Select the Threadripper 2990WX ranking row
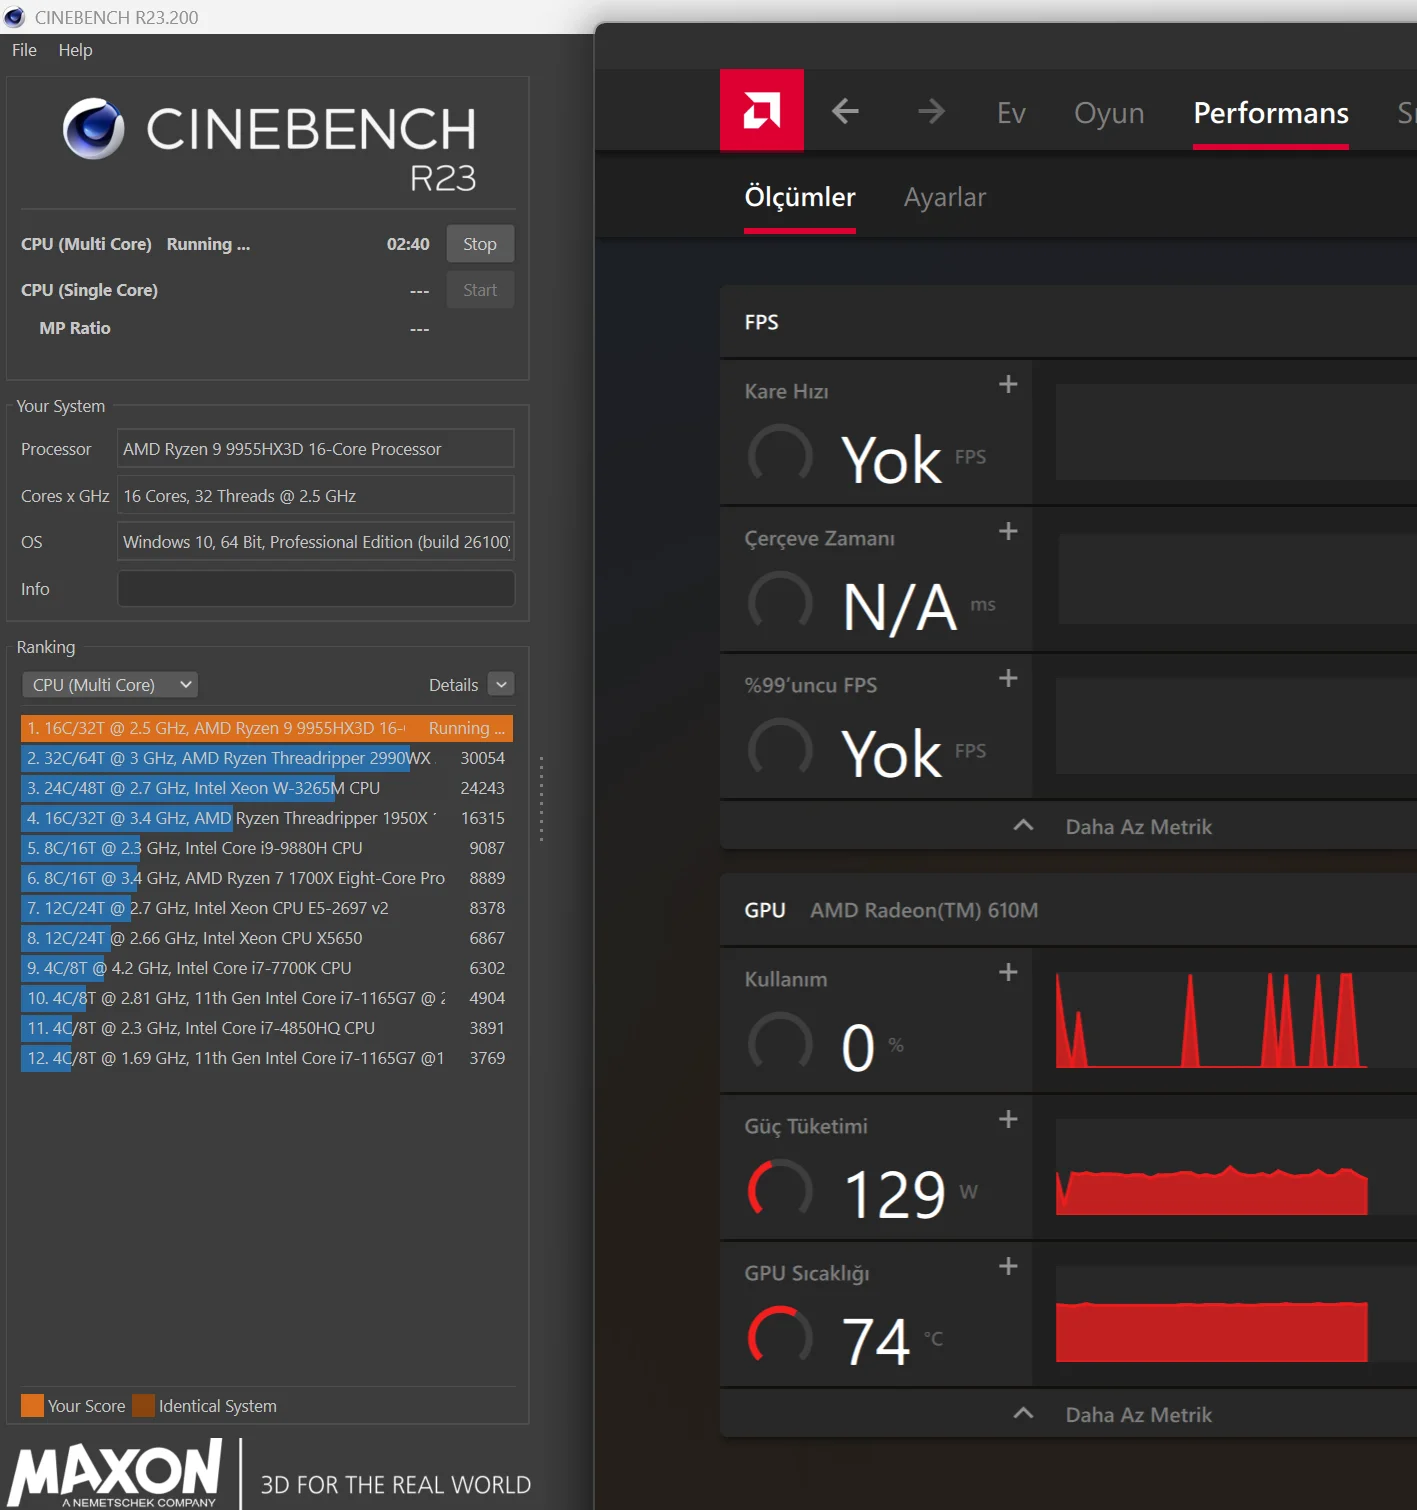 pyautogui.click(x=267, y=758)
